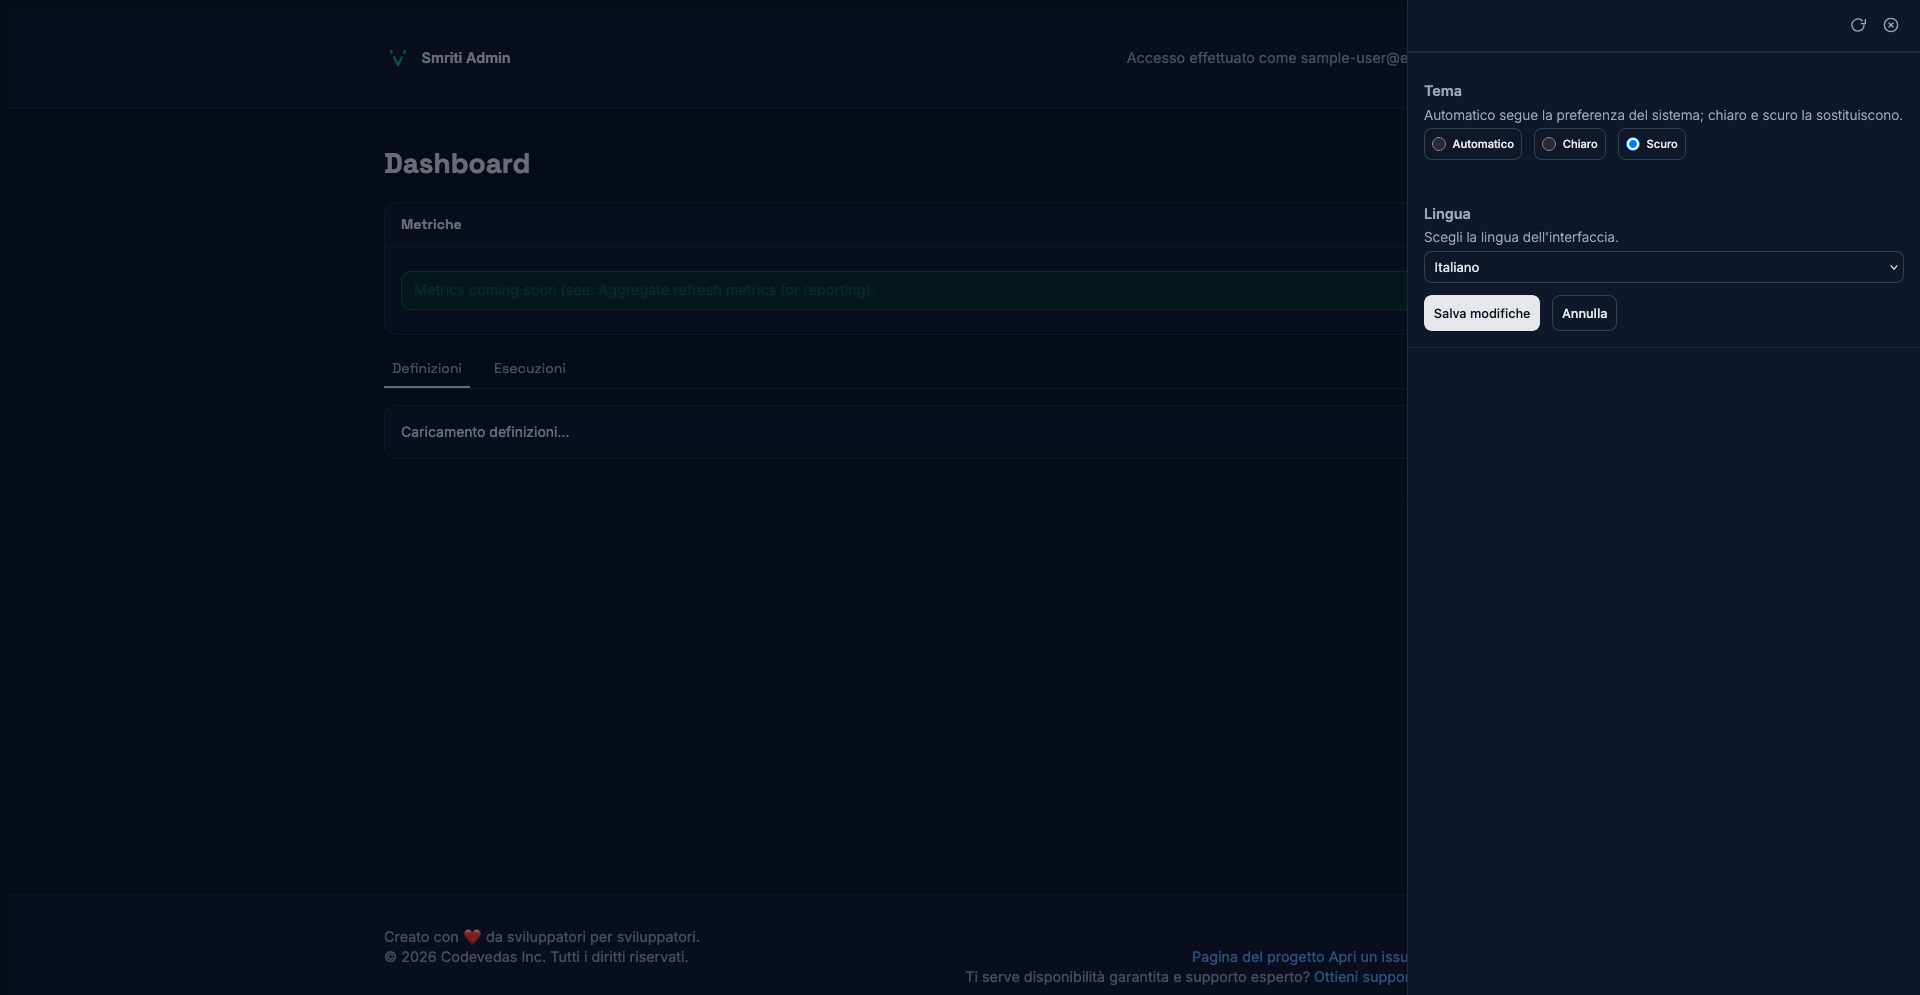Open the Esecuzioni tab
The height and width of the screenshot is (995, 1920).
coord(529,368)
